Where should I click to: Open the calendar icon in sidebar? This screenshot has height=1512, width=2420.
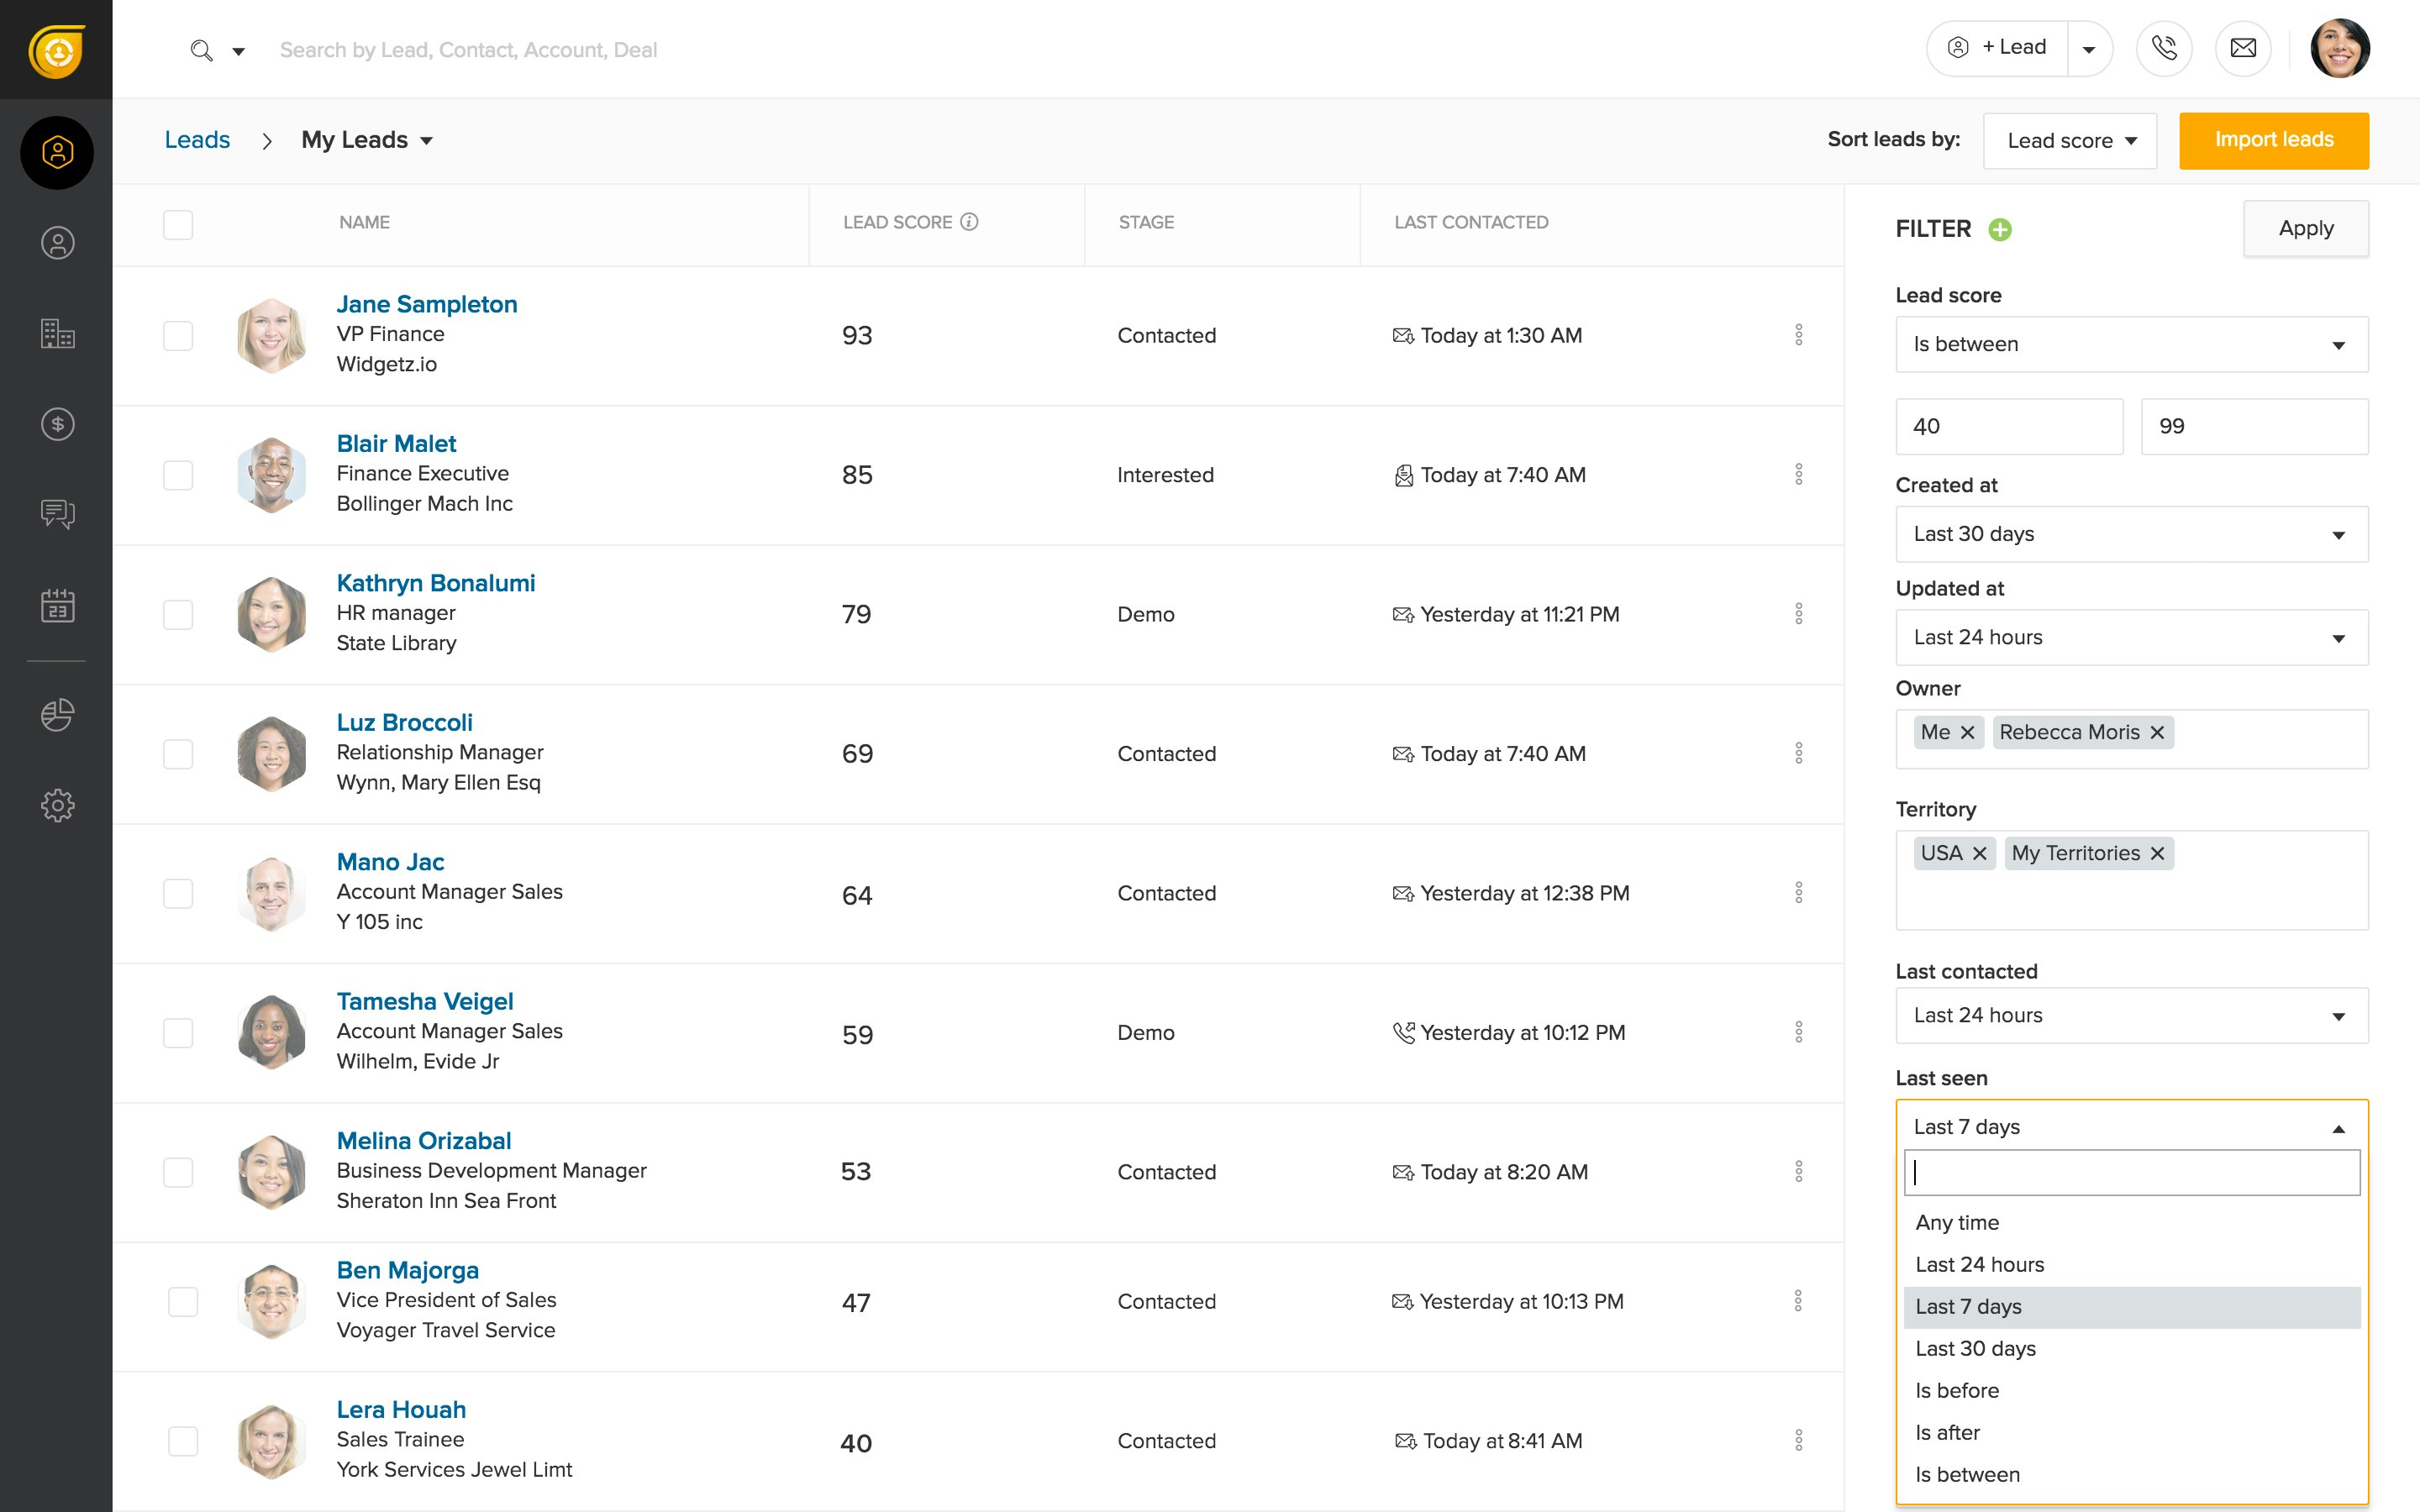pyautogui.click(x=57, y=605)
